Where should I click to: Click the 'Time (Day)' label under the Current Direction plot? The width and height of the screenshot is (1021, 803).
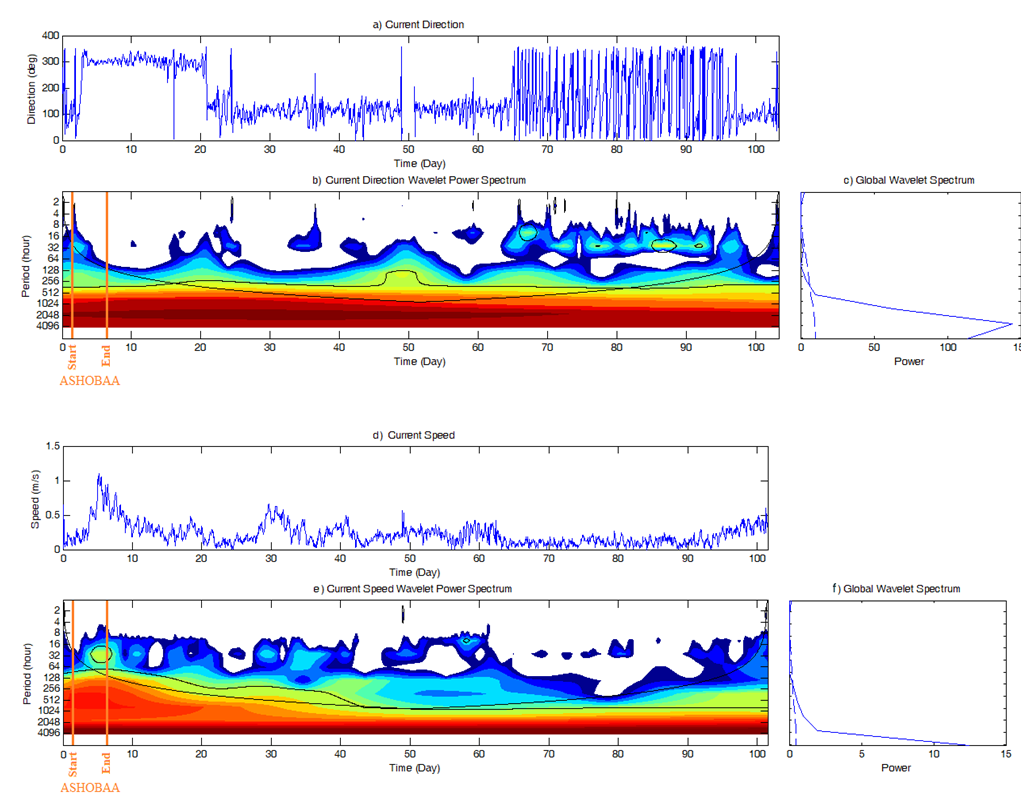click(419, 162)
